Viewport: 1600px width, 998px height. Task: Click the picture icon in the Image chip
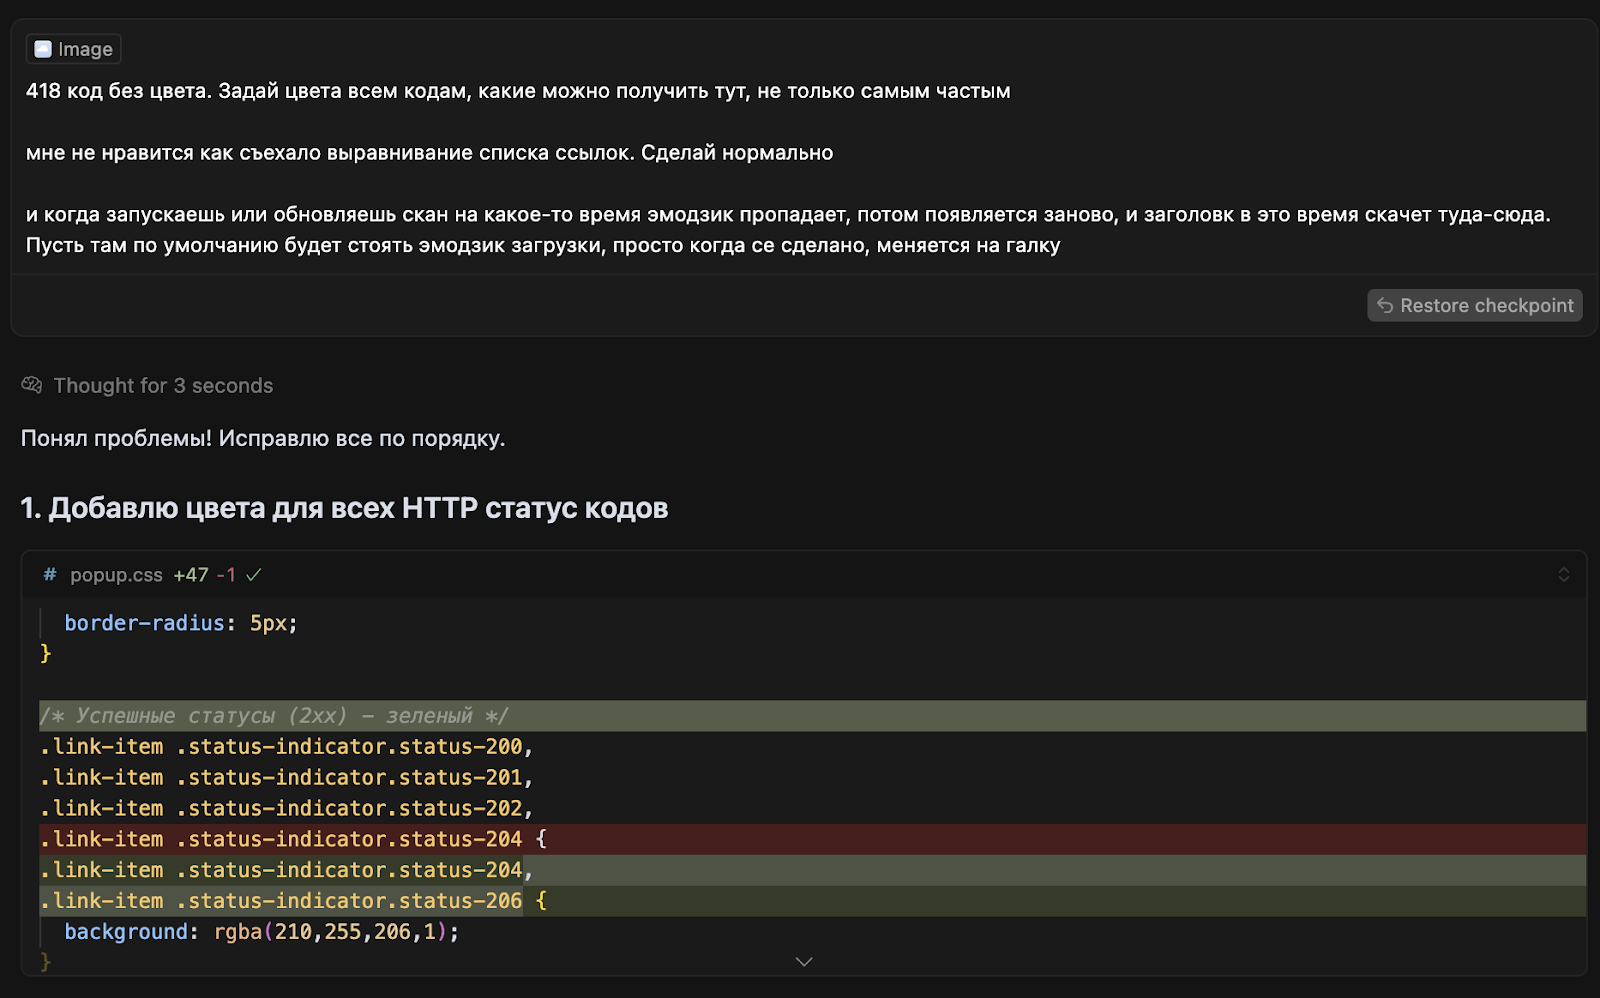[x=43, y=49]
